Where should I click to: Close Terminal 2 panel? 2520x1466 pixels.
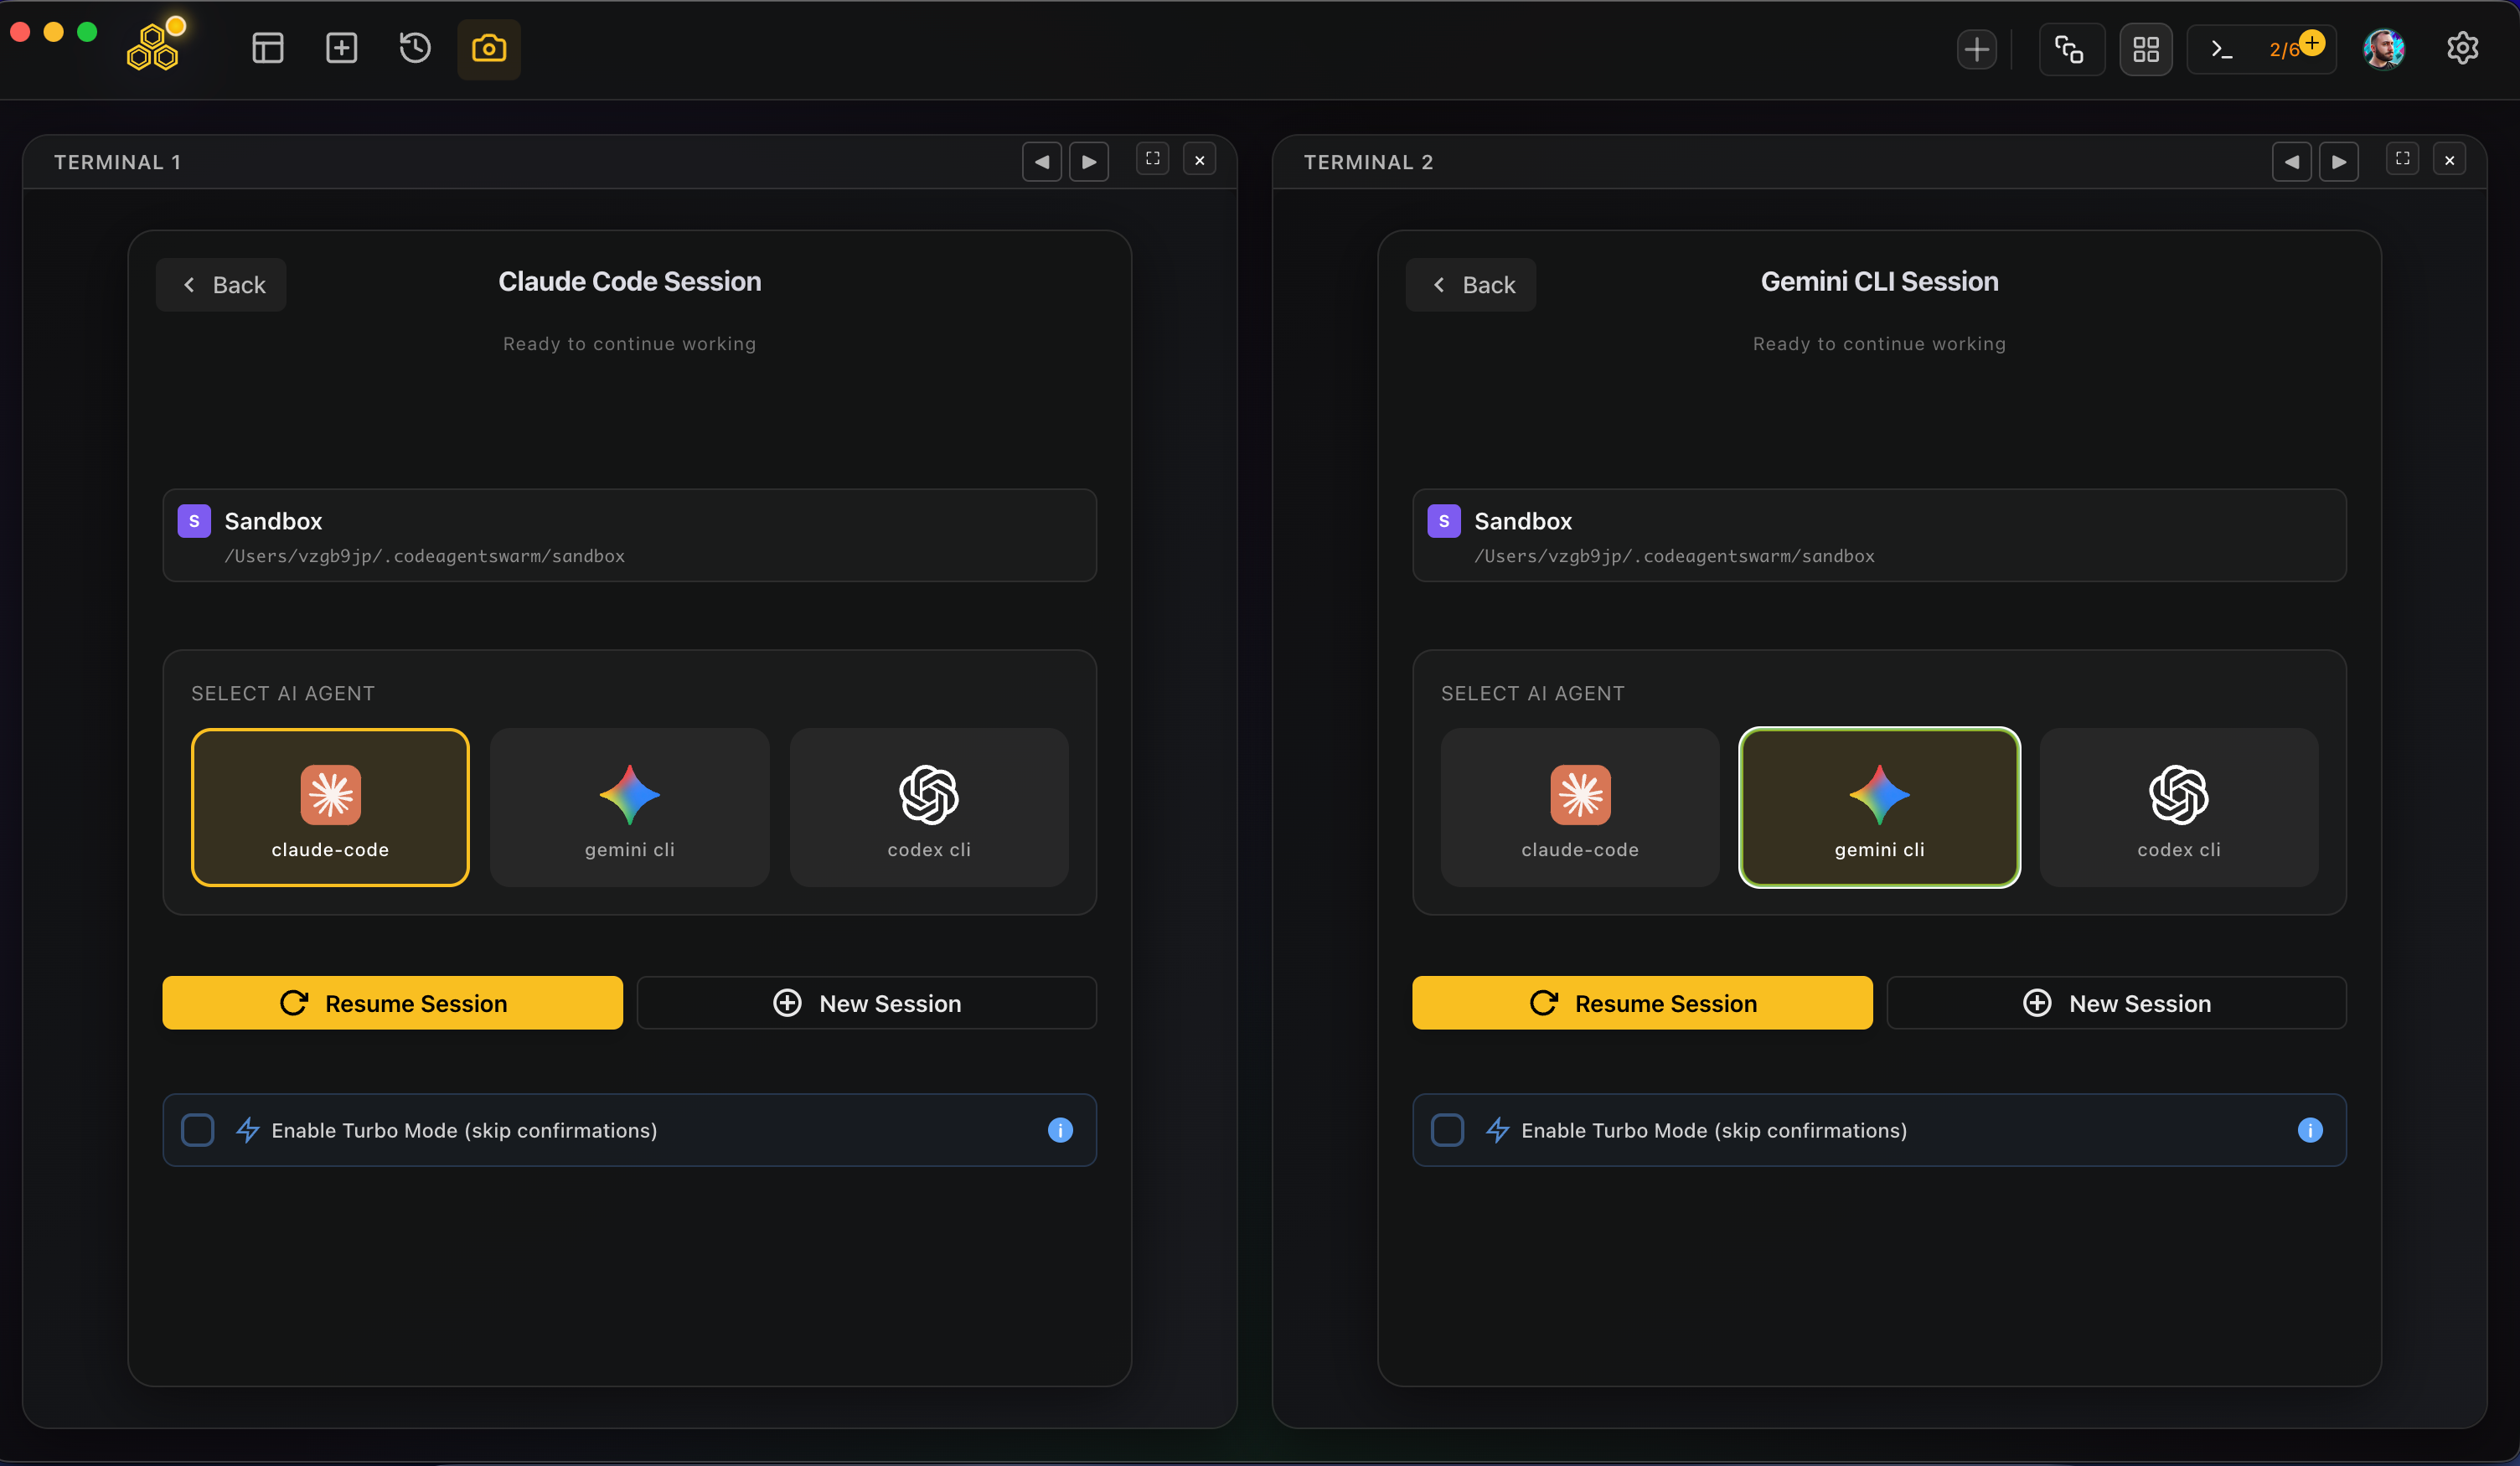click(x=2450, y=160)
